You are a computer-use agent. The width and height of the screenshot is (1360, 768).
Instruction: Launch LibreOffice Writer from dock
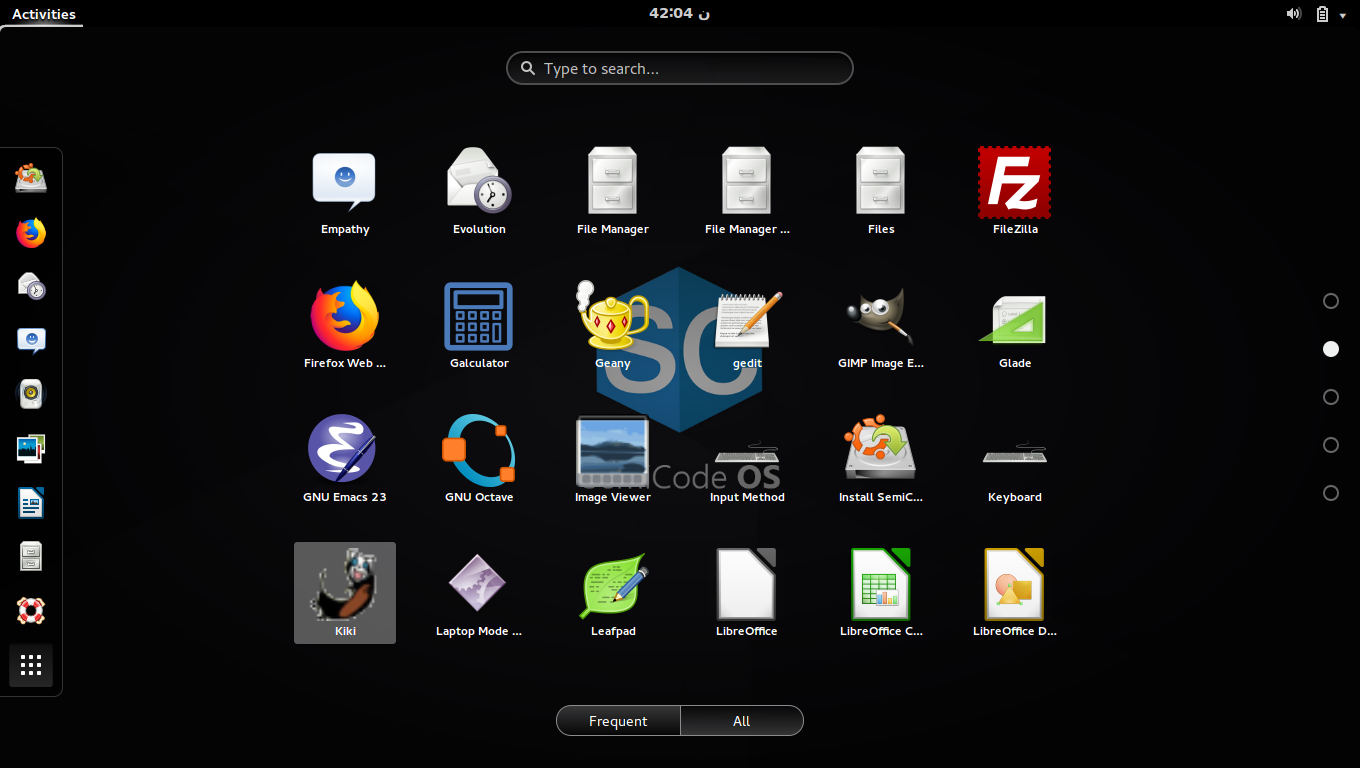tap(31, 503)
